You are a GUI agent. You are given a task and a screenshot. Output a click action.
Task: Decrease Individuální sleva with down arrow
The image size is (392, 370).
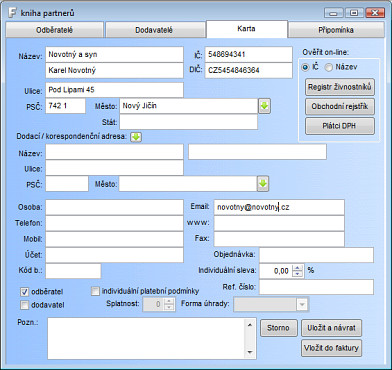click(297, 274)
